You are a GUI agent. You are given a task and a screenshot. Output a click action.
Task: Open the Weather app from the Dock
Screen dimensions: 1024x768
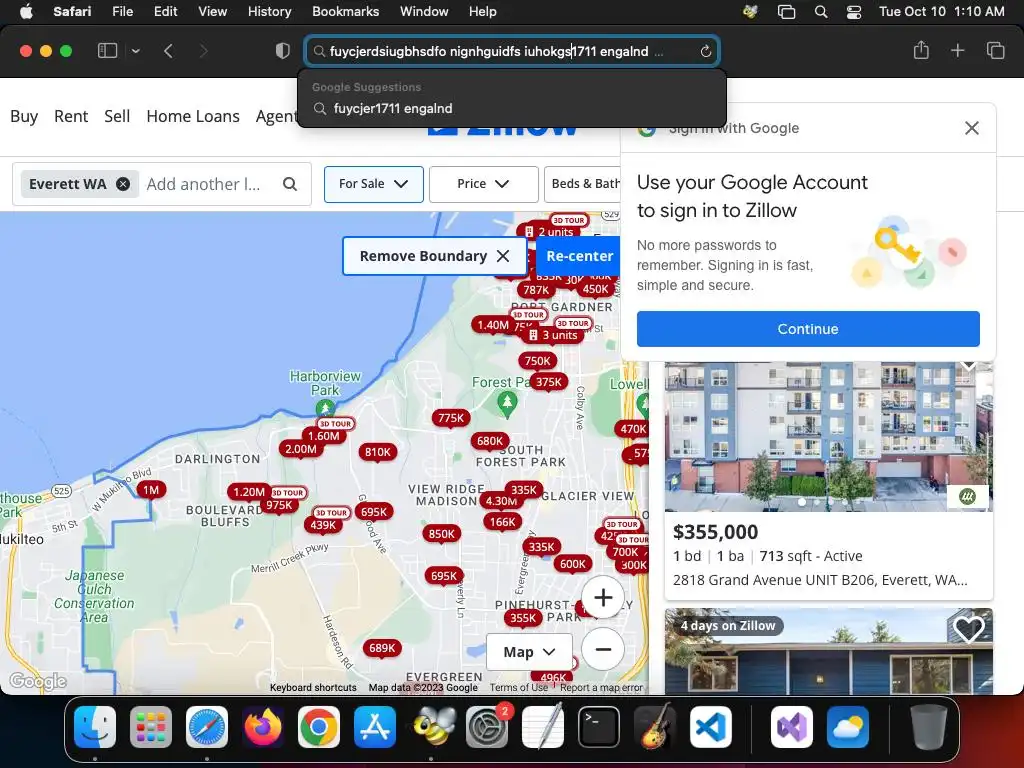tap(848, 727)
